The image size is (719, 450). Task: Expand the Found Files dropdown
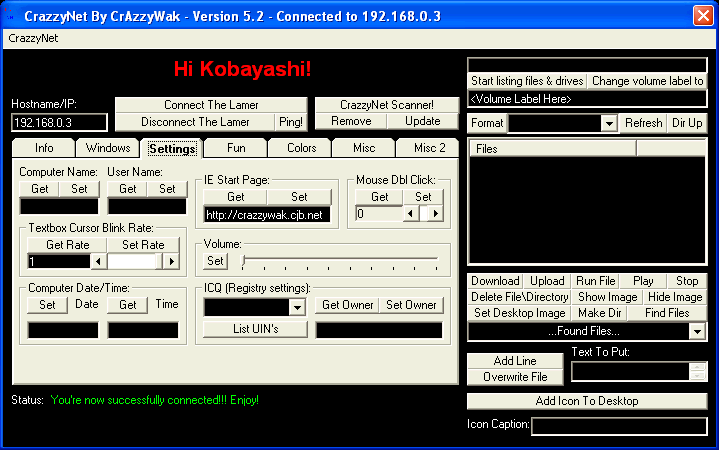[697, 331]
